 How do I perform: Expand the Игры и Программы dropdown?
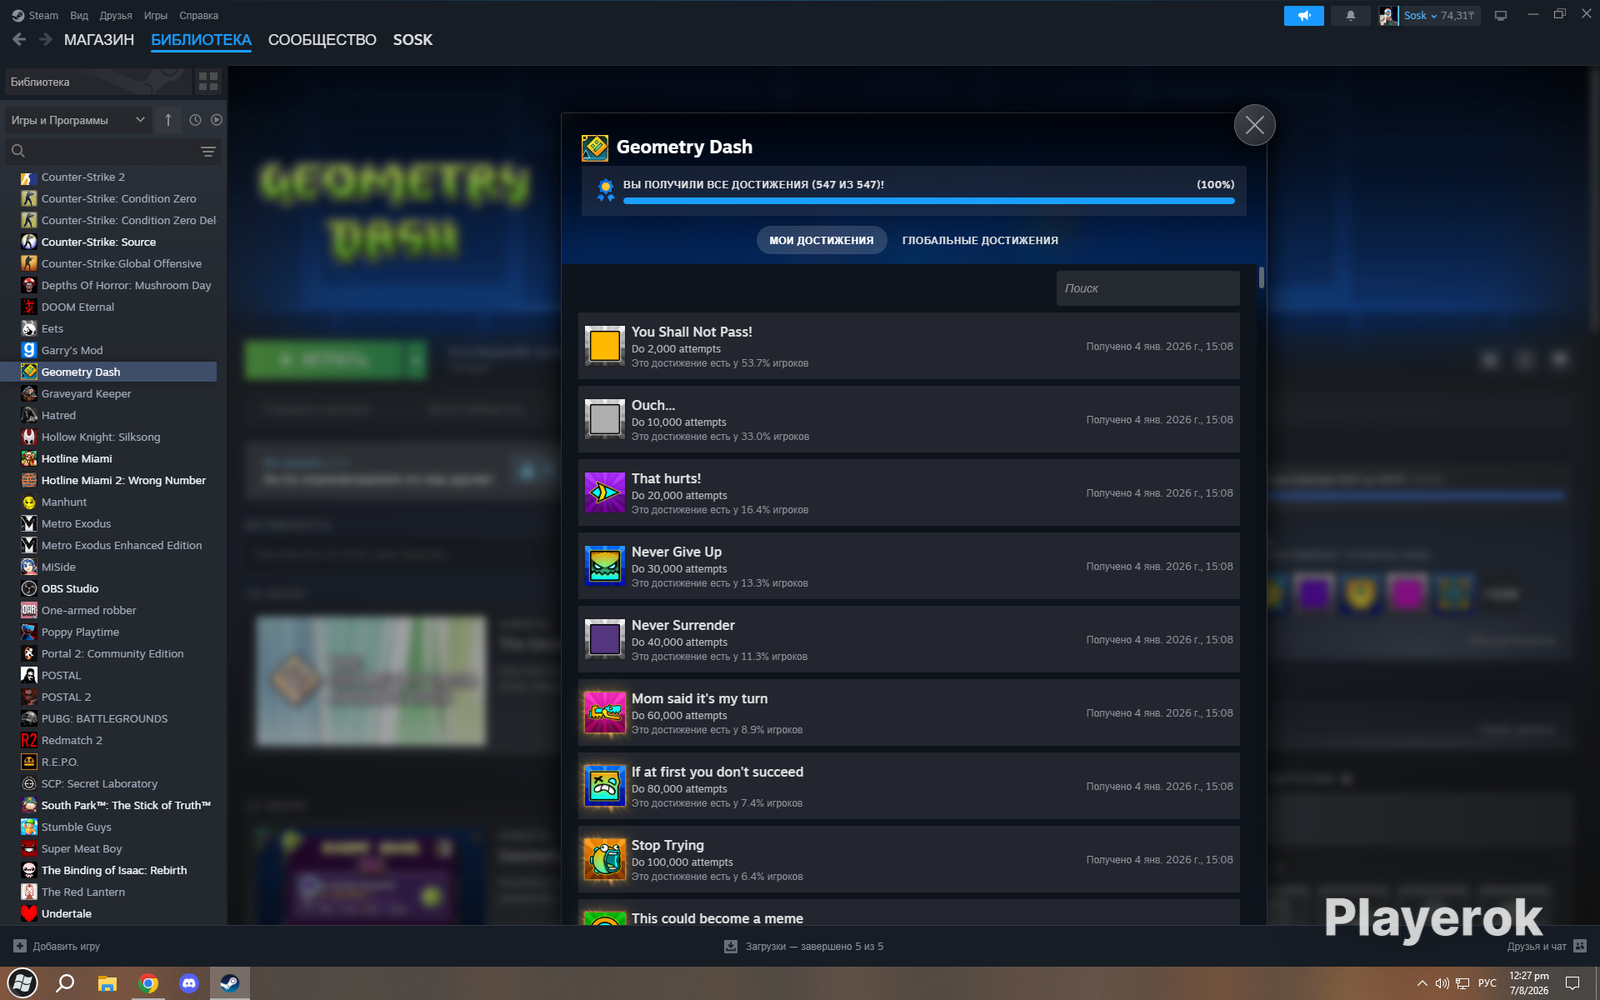pos(78,120)
